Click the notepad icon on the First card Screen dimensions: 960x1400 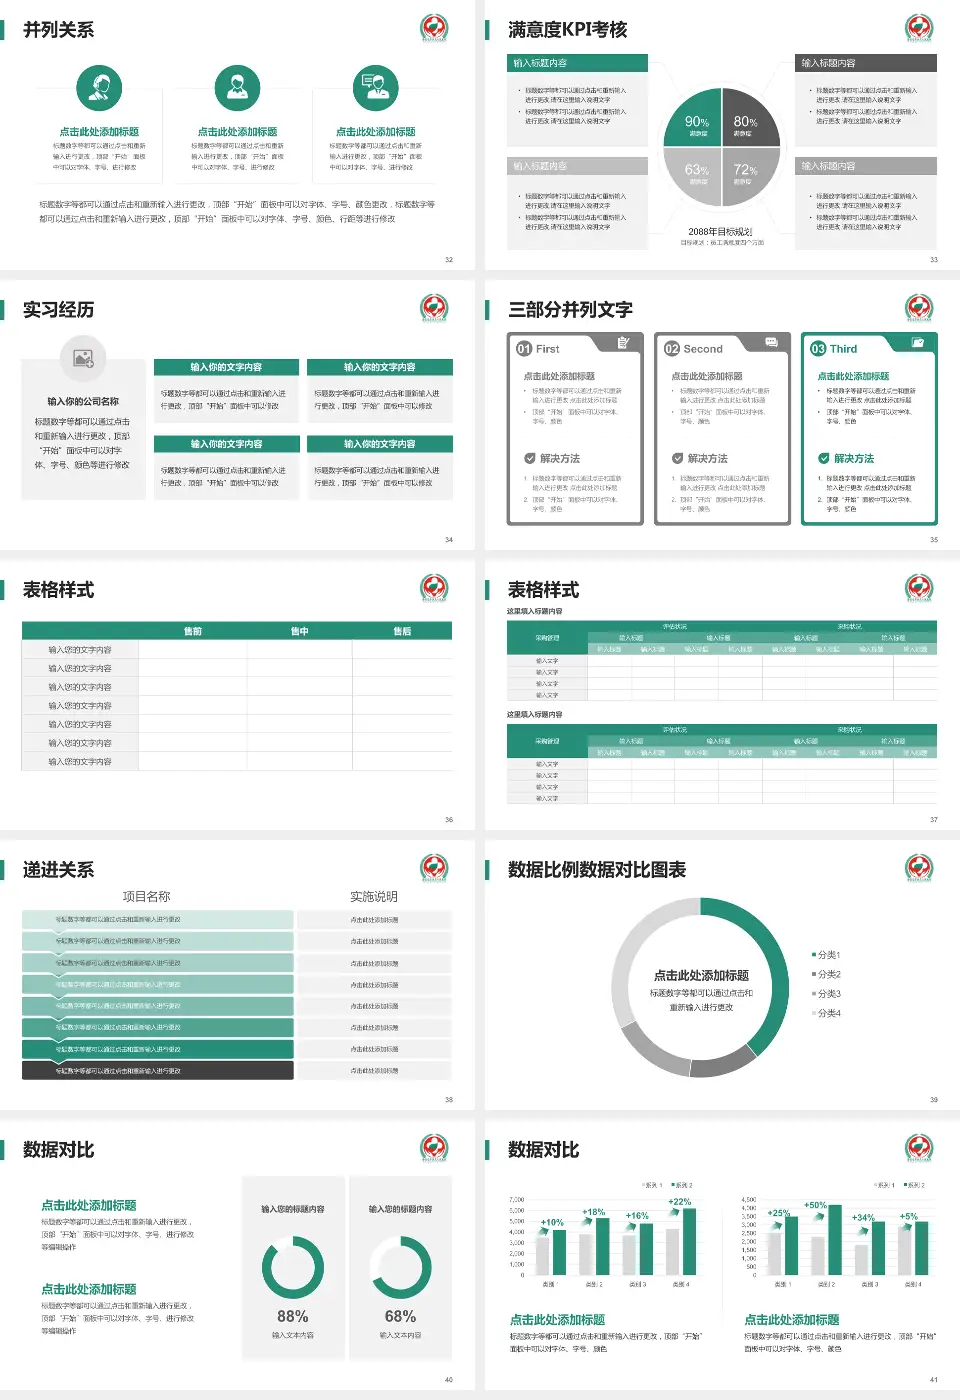[623, 343]
